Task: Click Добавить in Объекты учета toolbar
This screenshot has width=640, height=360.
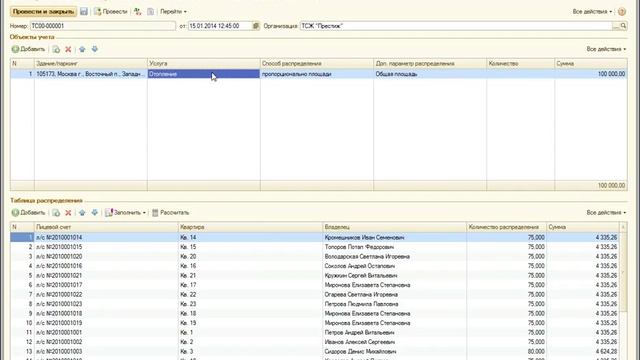Action: (28, 49)
